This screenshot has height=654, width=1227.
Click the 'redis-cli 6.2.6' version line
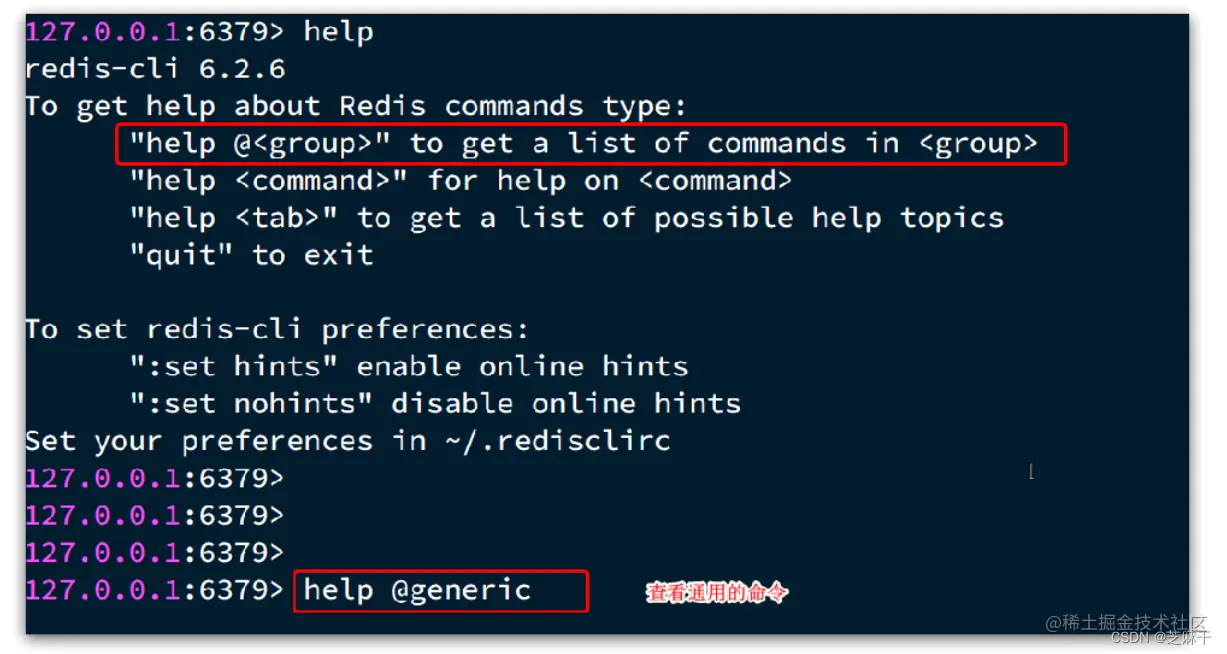[x=155, y=69]
